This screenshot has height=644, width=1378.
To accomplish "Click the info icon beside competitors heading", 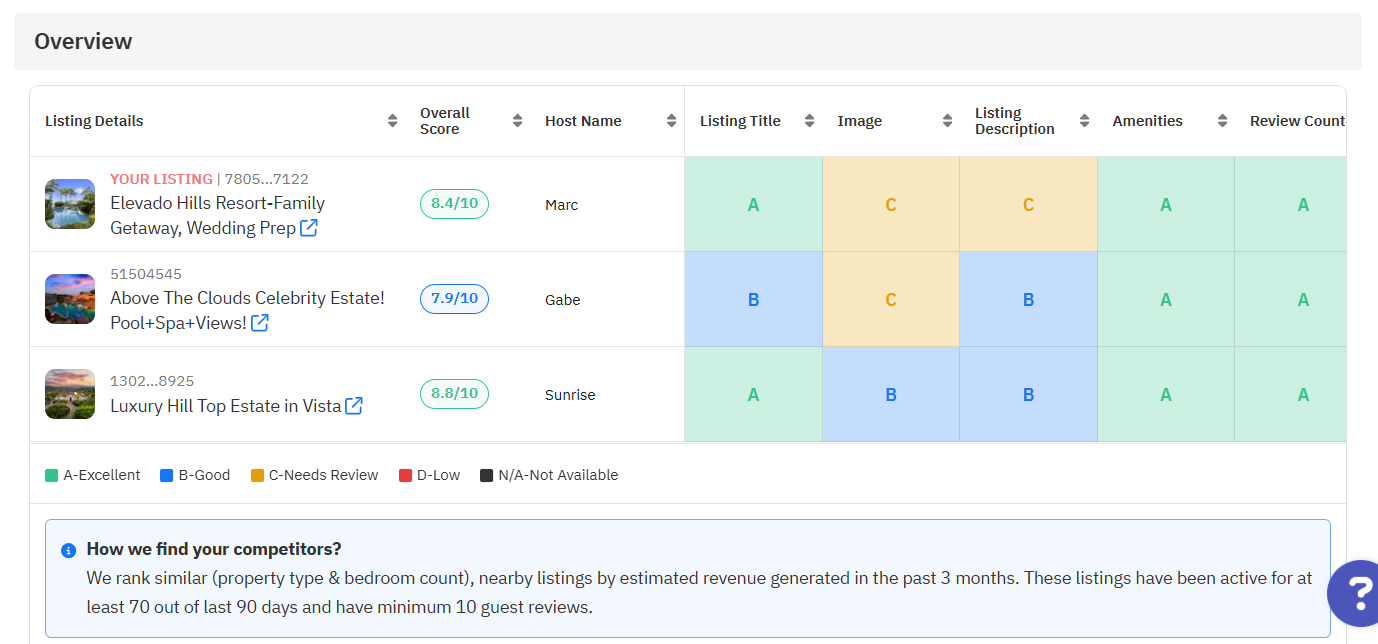I will 68,550.
